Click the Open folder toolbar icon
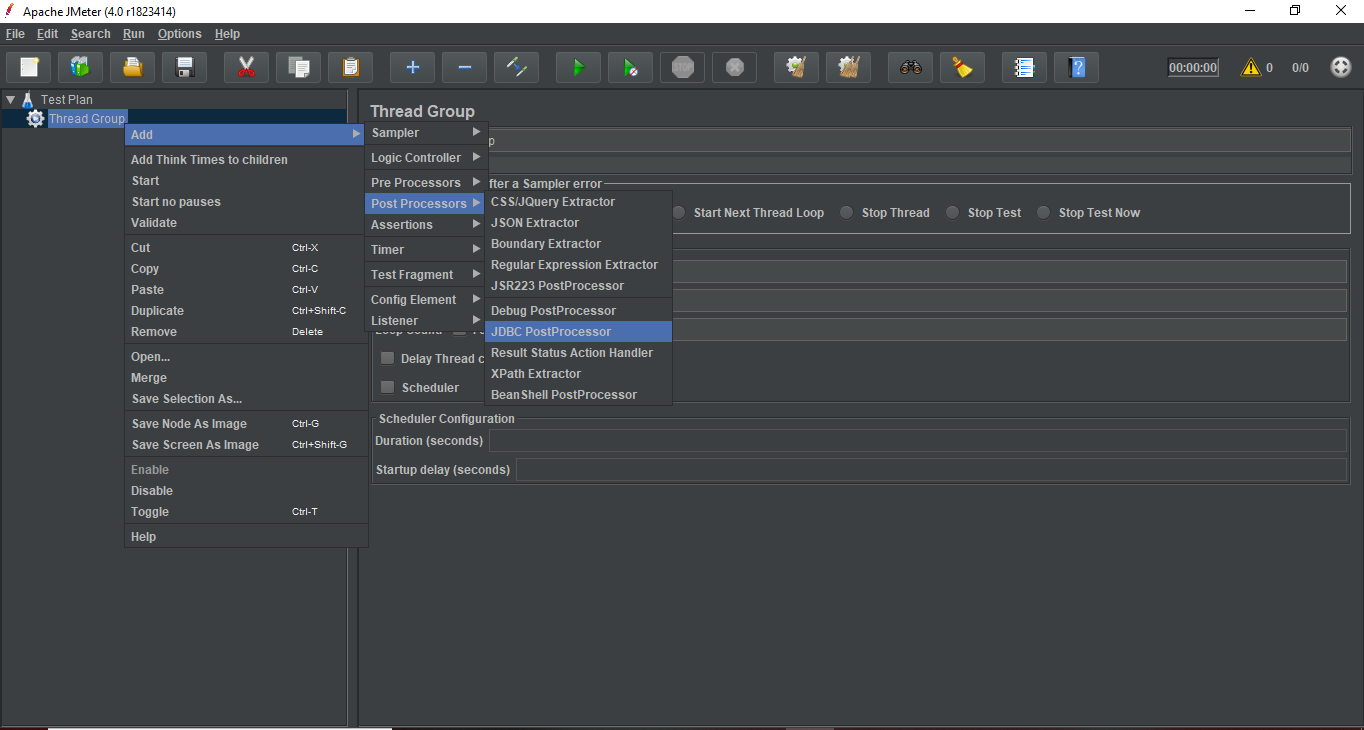The height and width of the screenshot is (730, 1364). point(132,67)
